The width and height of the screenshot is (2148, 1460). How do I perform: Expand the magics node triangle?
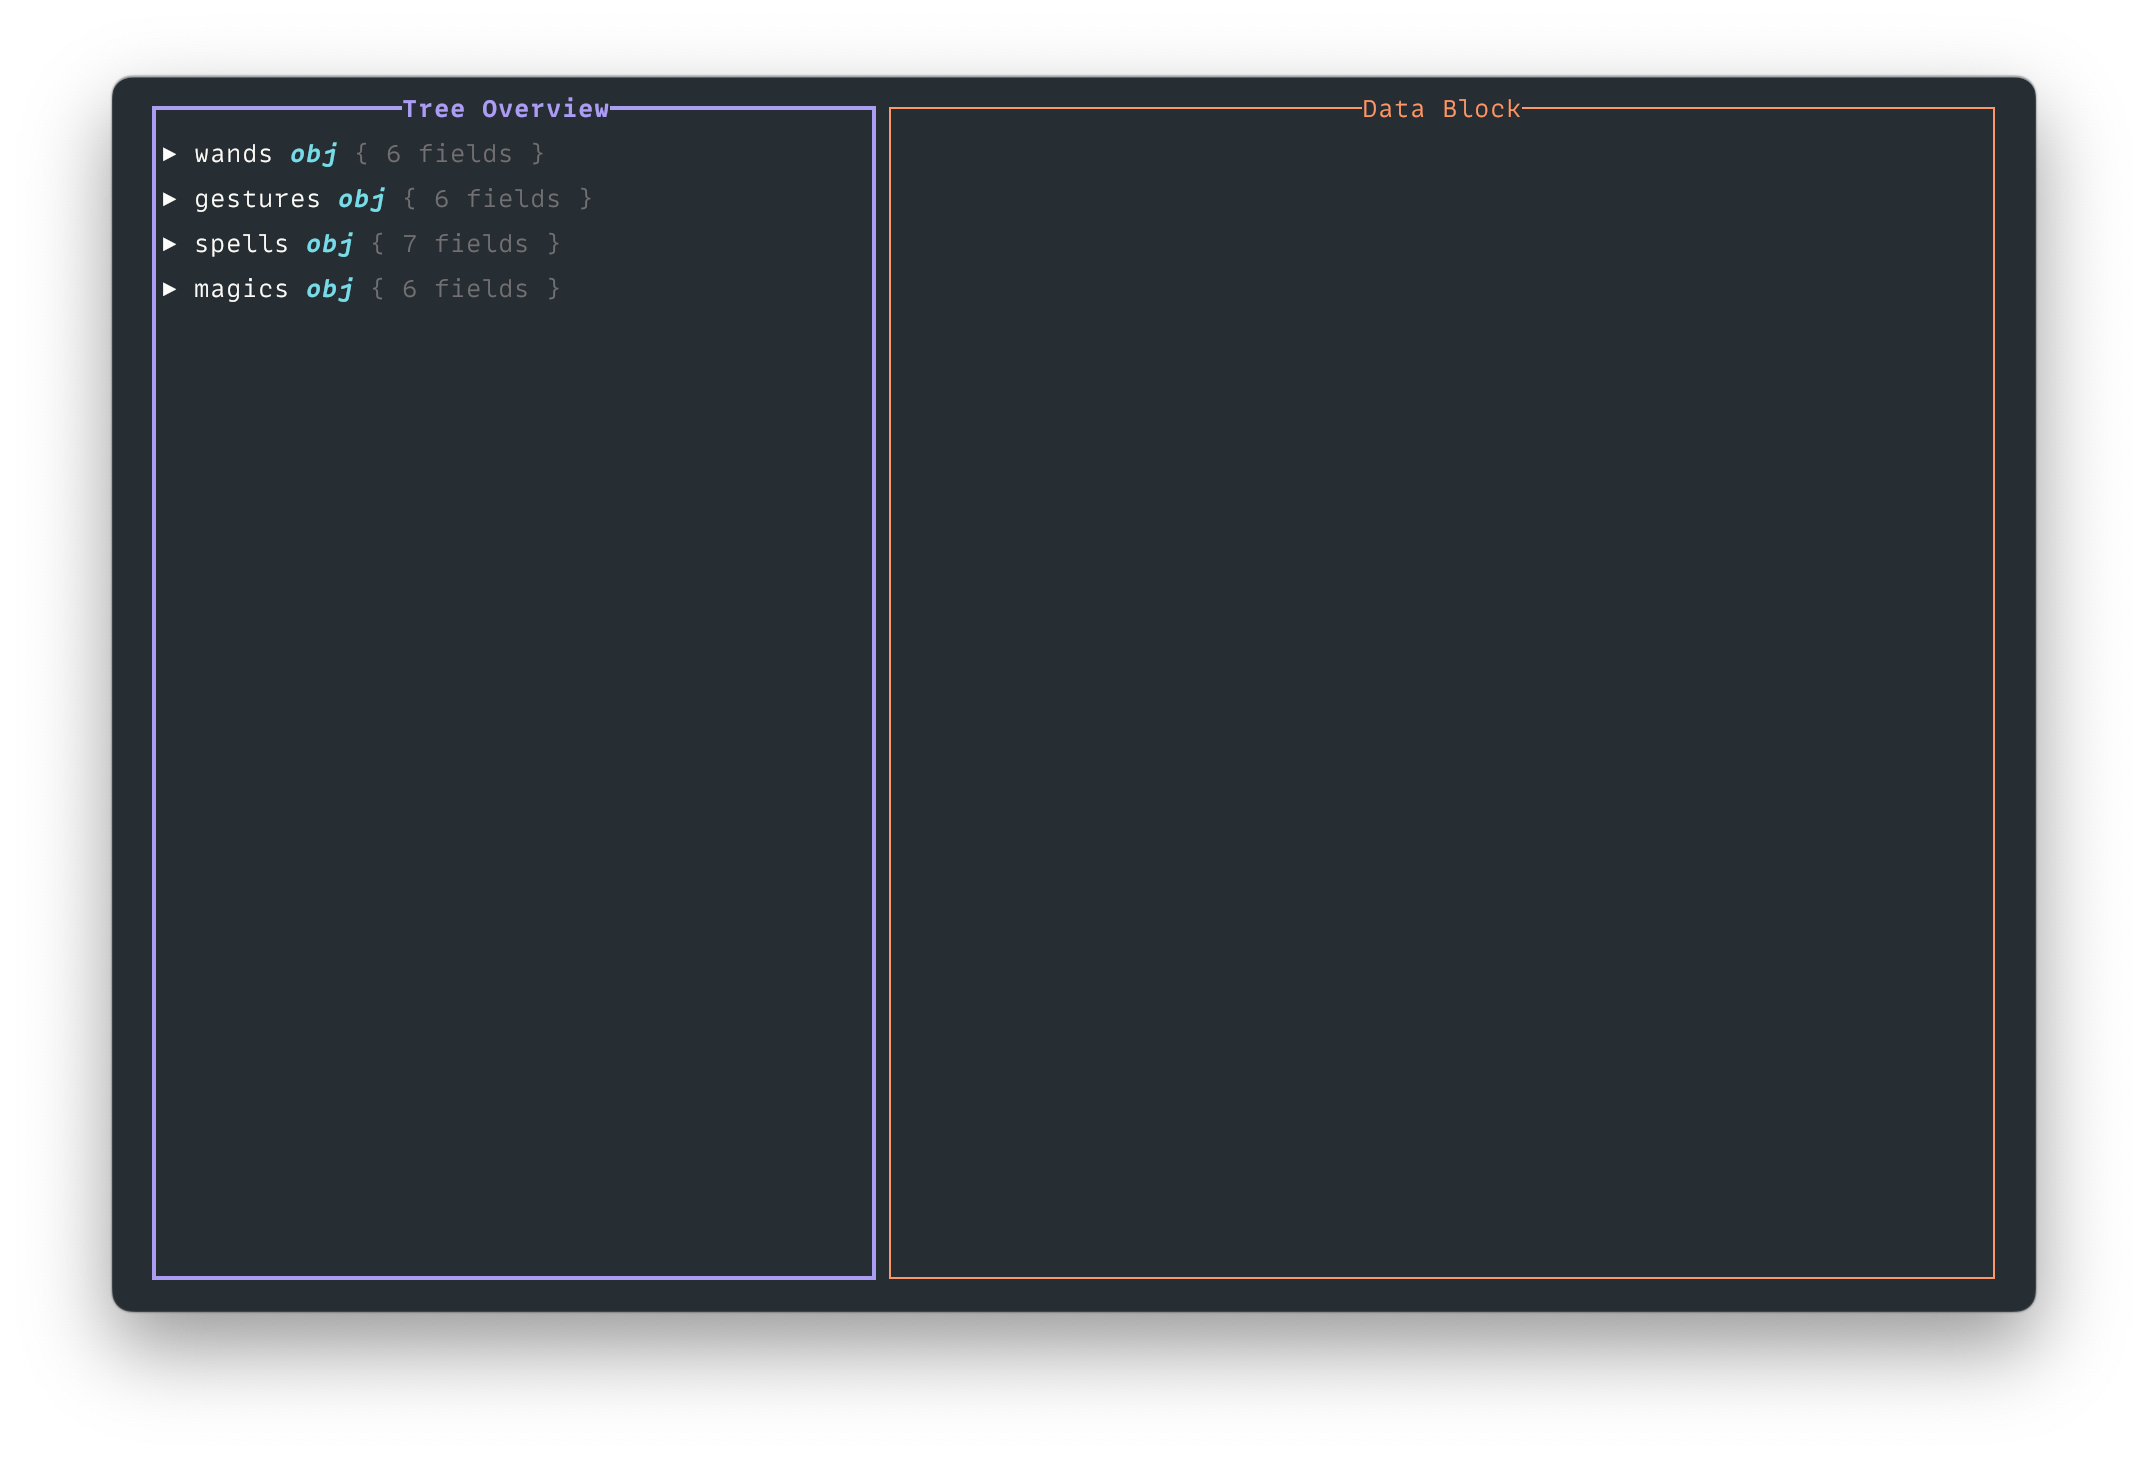click(170, 289)
